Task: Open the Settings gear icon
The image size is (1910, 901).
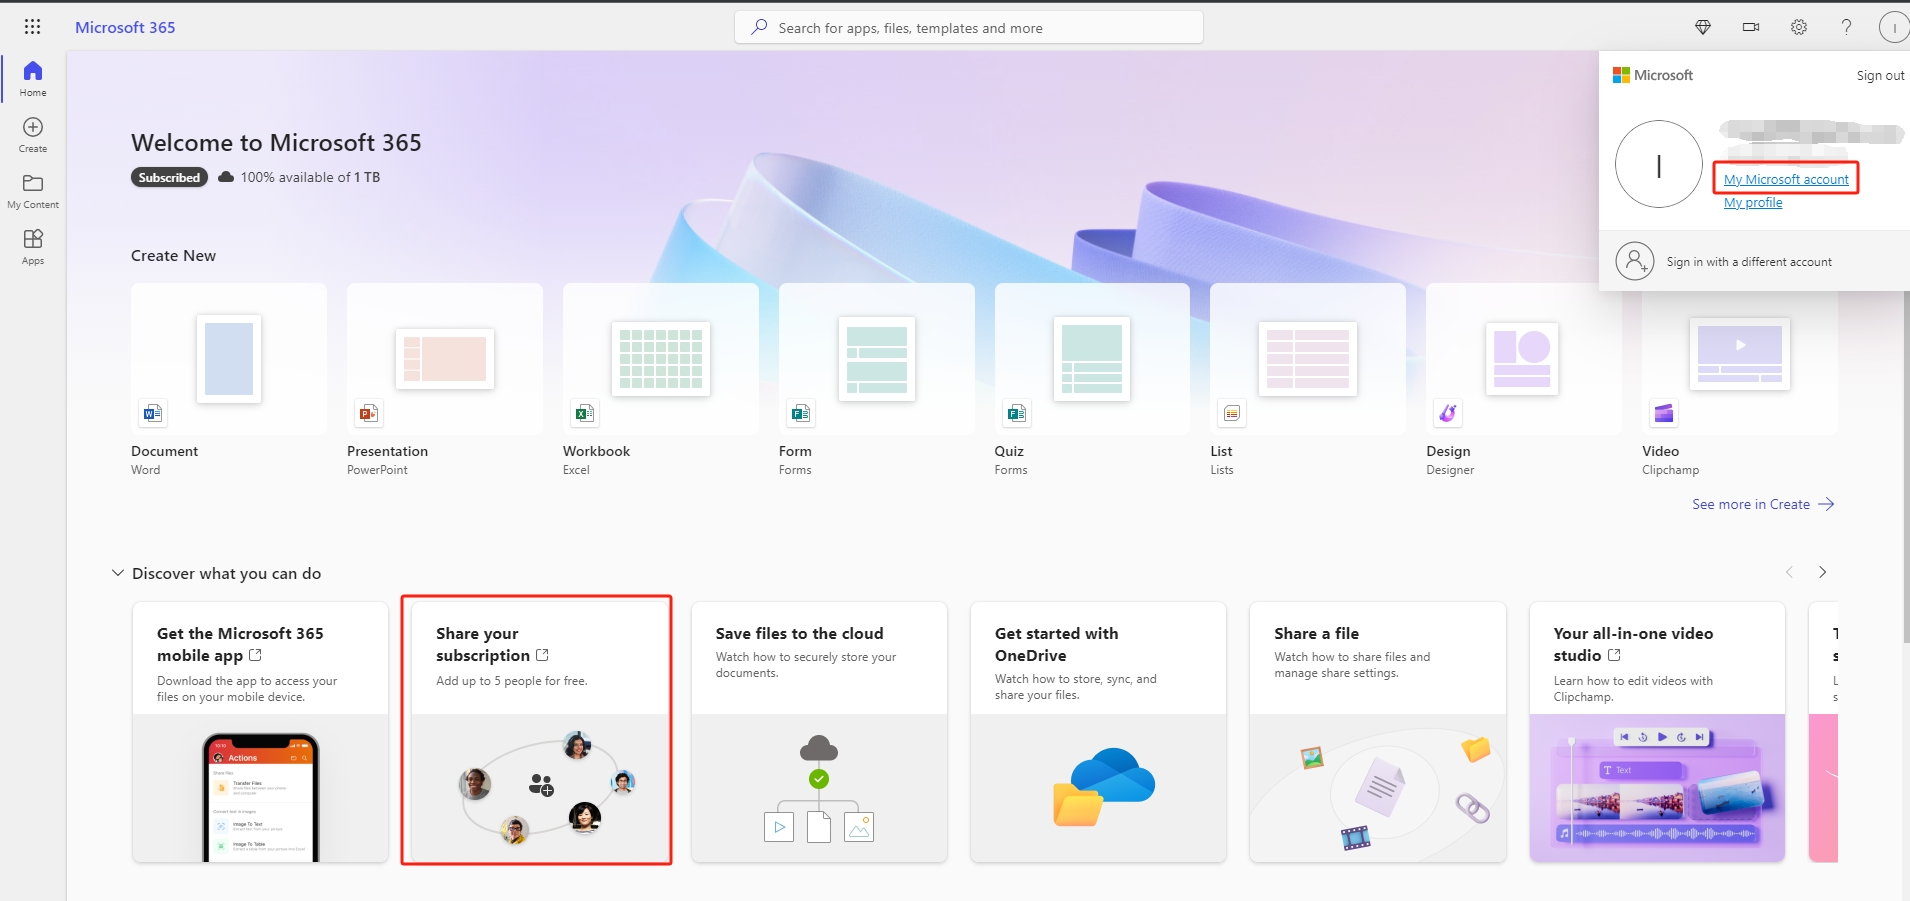Action: point(1799,27)
